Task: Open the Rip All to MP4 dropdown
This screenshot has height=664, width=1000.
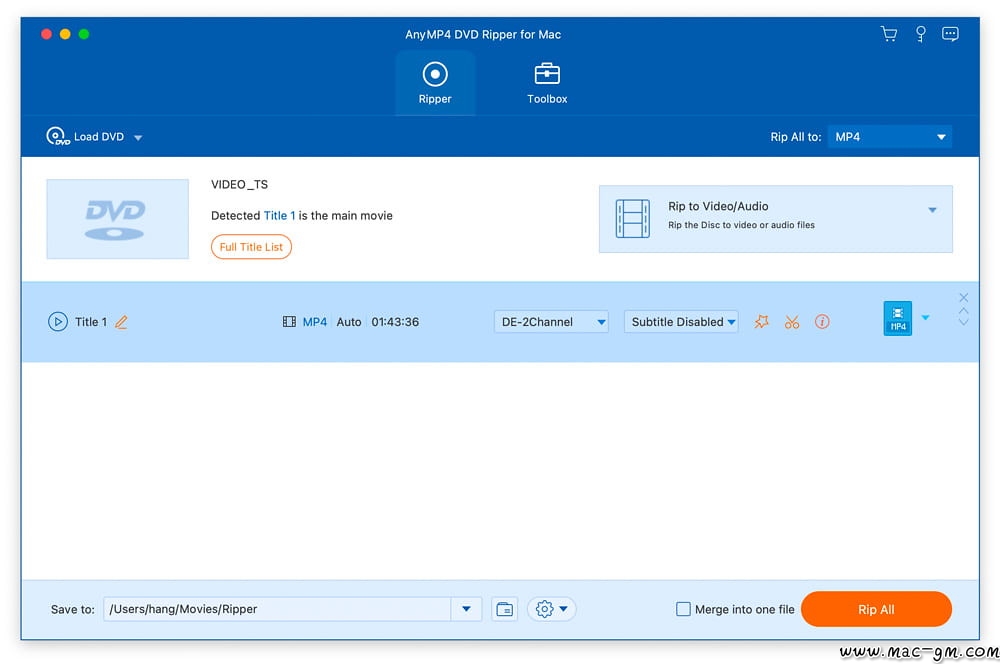Action: click(x=890, y=136)
